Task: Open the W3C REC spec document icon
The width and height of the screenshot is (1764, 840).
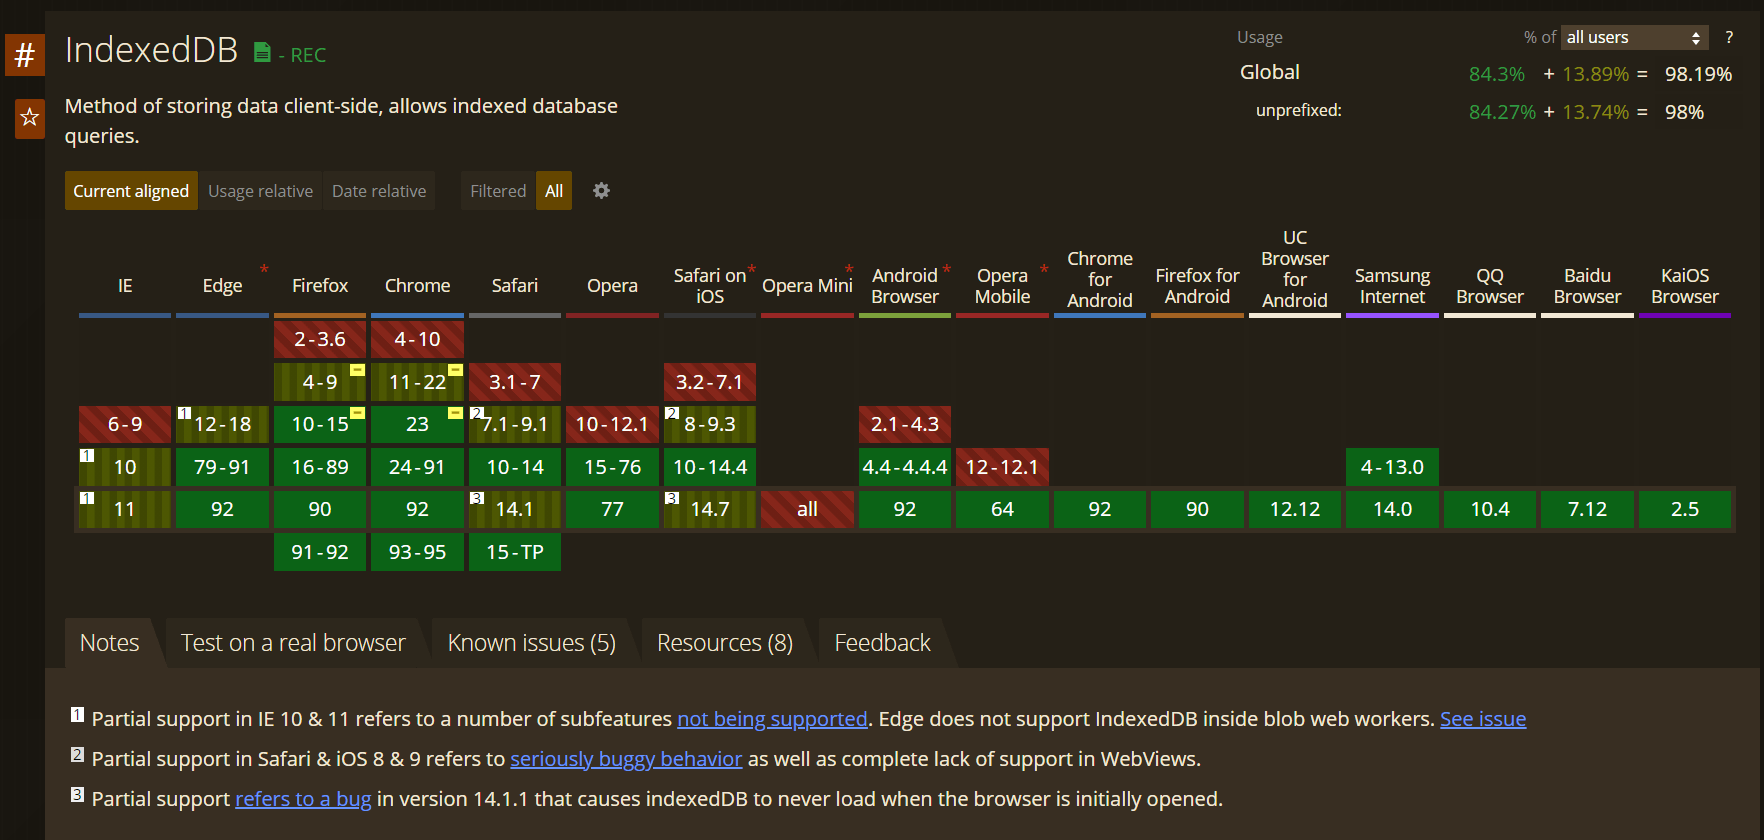Action: (x=262, y=53)
